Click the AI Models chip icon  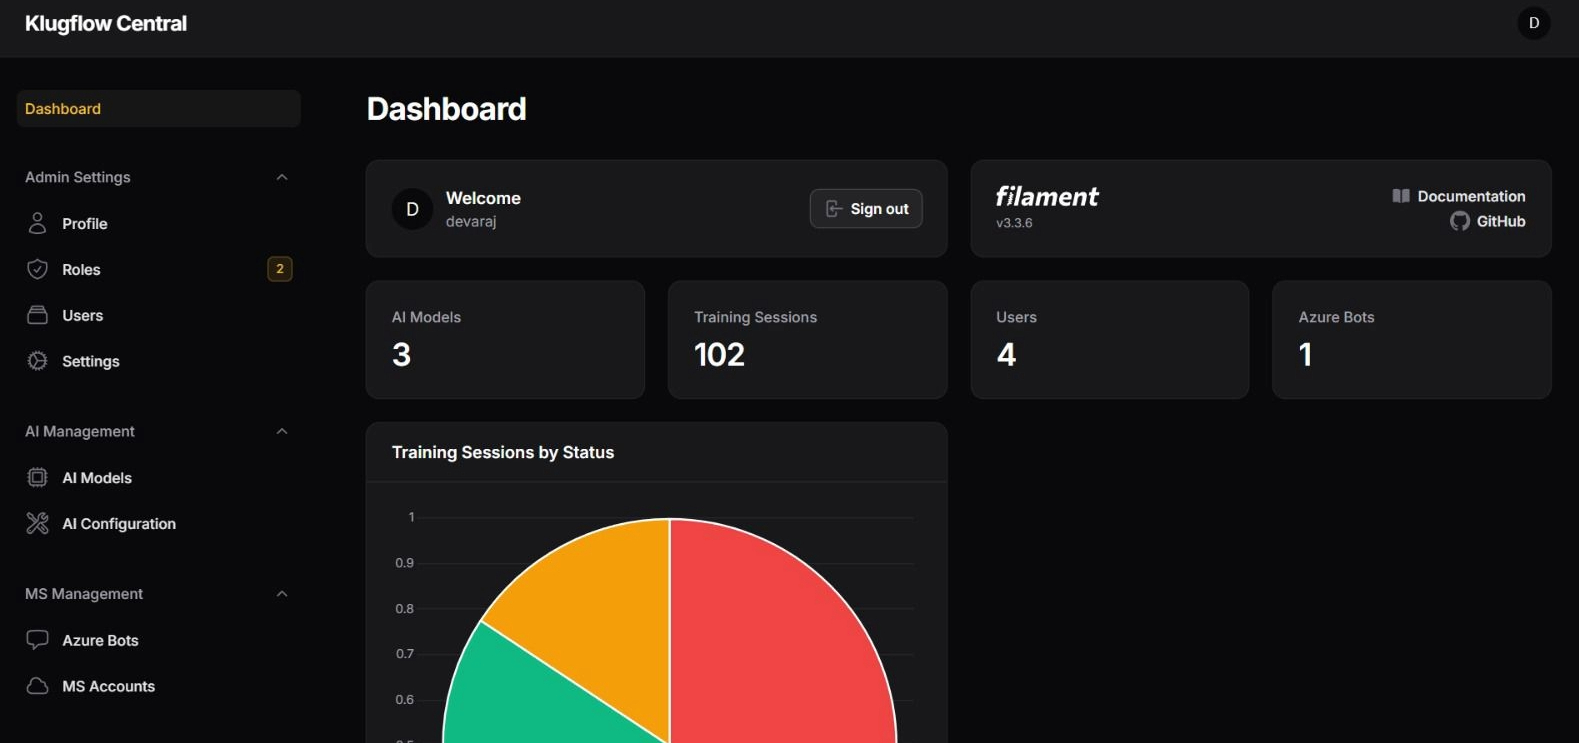point(37,477)
